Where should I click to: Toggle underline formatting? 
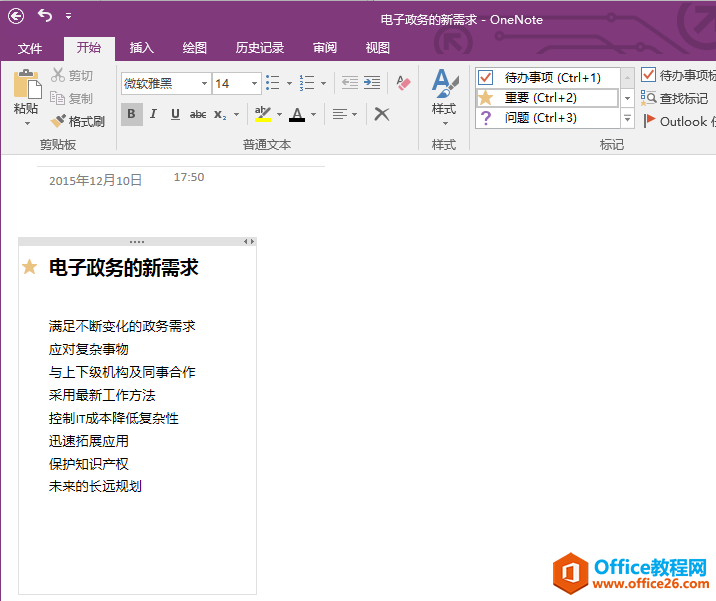175,114
